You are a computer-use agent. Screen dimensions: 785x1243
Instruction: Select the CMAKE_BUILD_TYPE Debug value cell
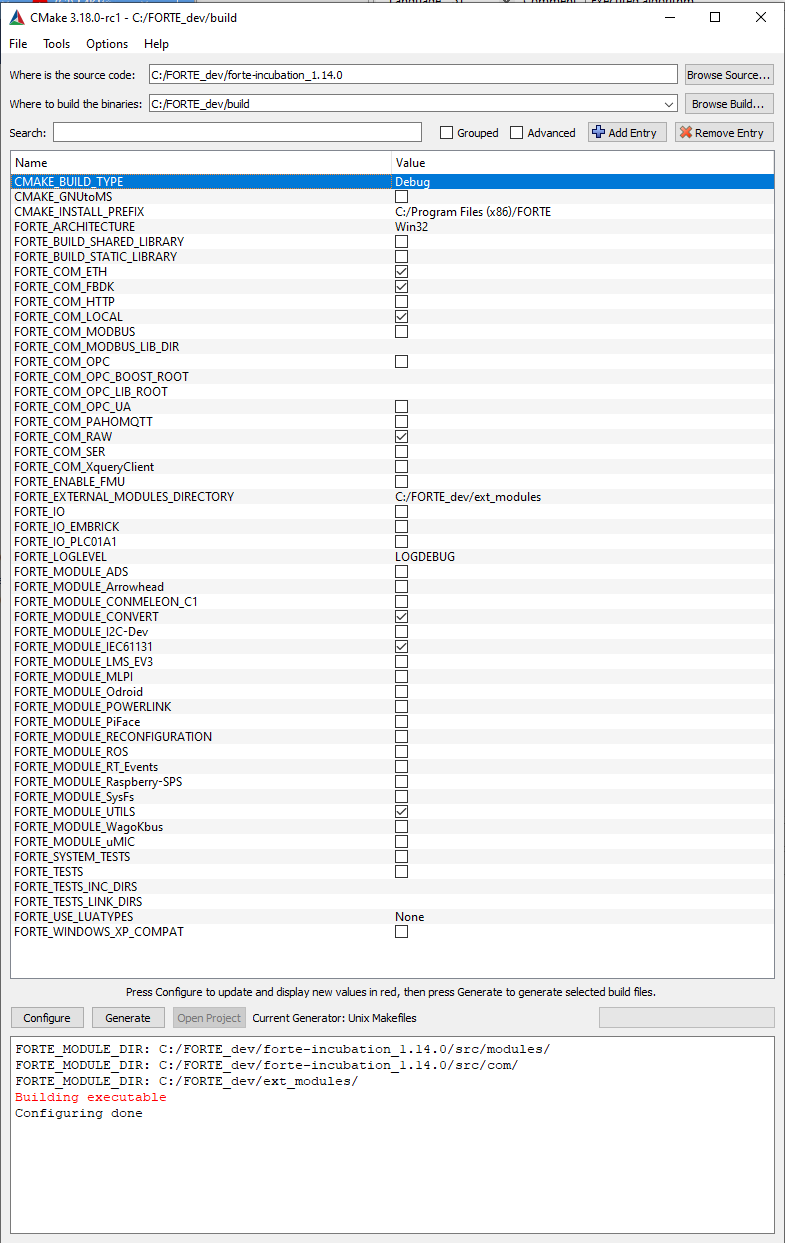click(583, 182)
